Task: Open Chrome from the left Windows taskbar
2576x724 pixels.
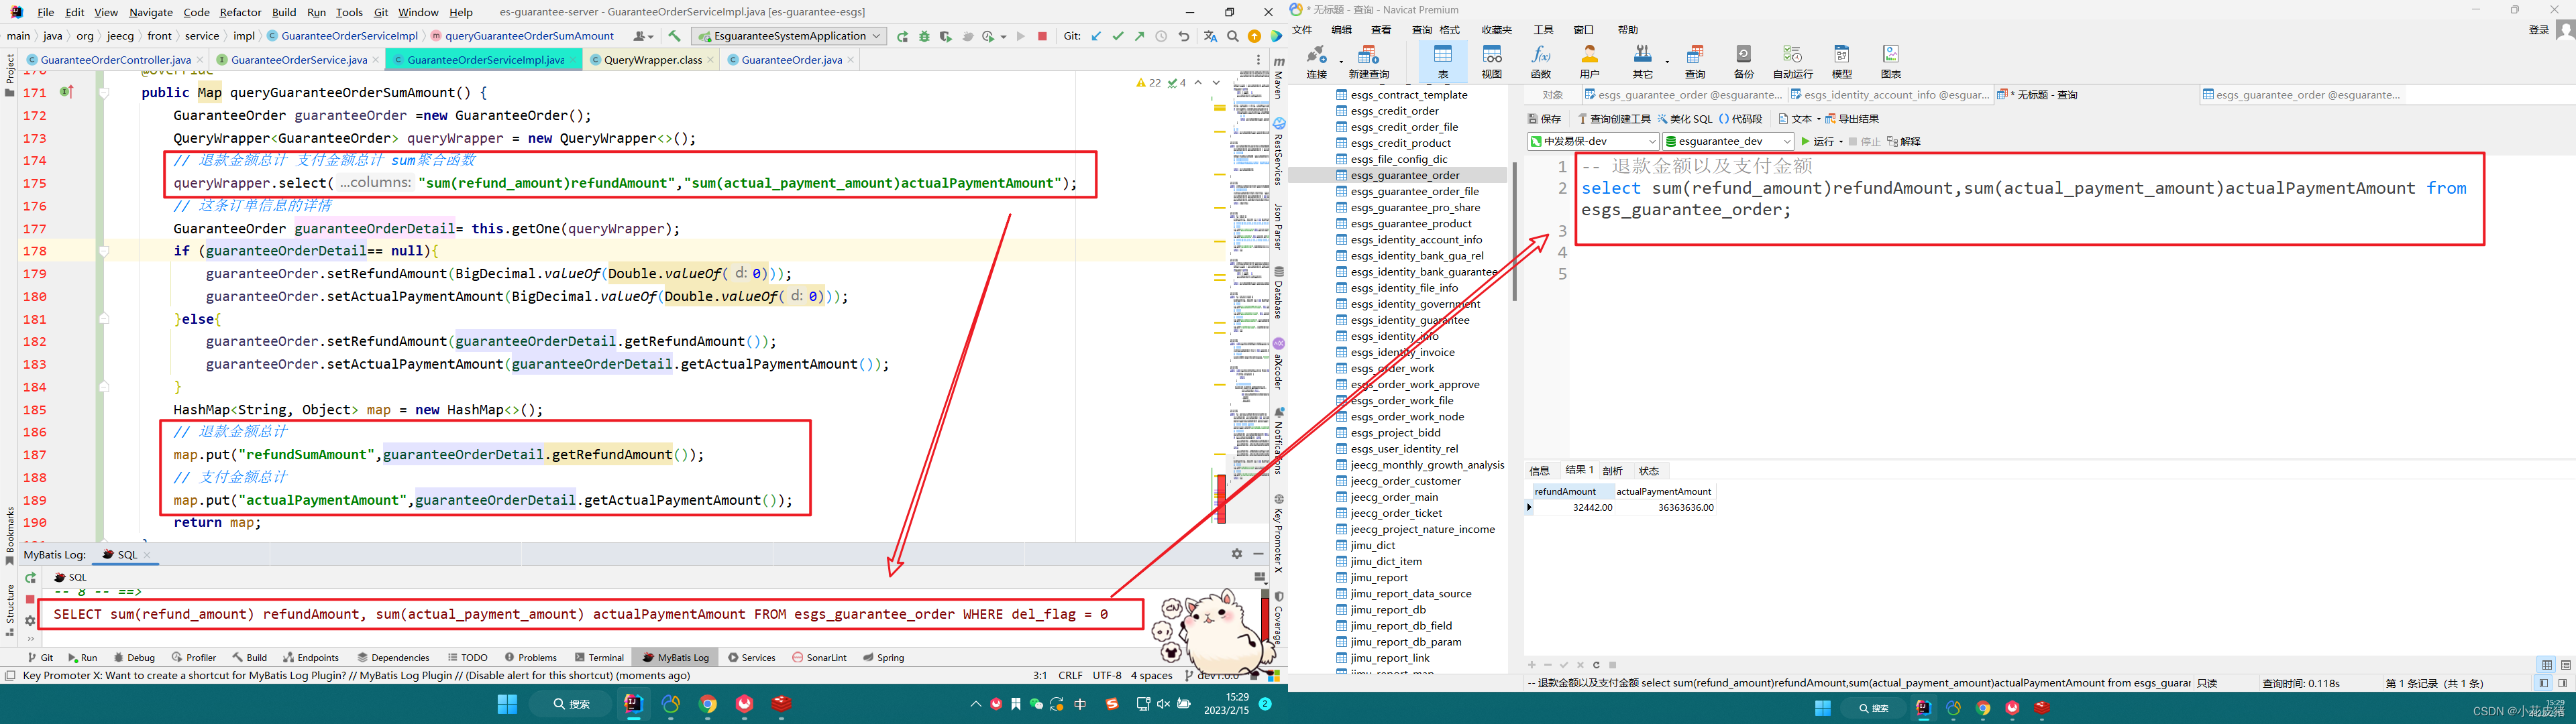Action: pyautogui.click(x=708, y=704)
